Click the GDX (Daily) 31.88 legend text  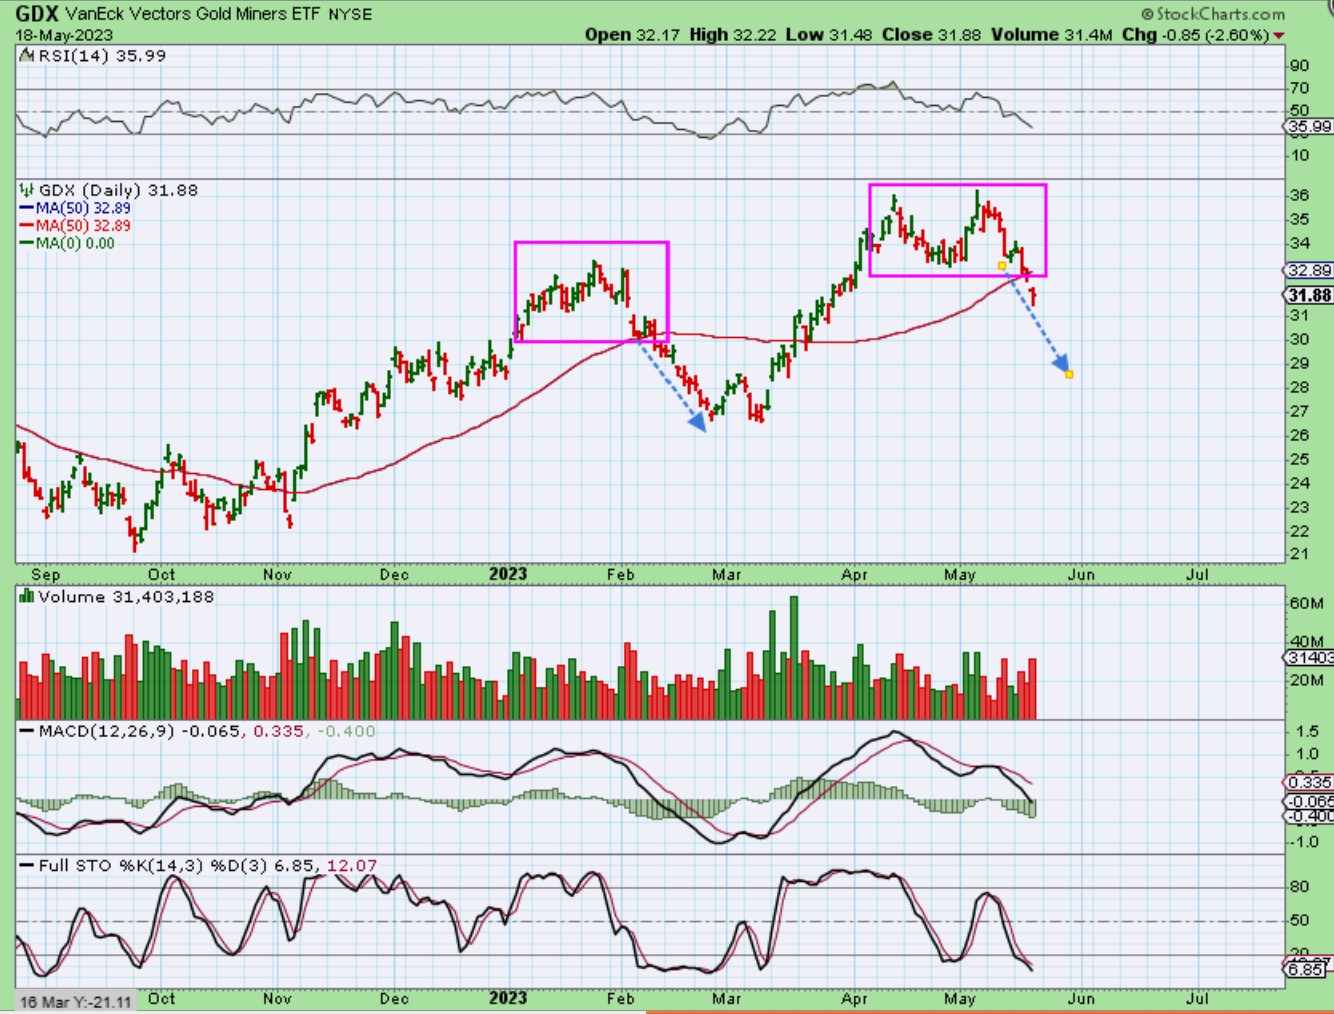(118, 190)
